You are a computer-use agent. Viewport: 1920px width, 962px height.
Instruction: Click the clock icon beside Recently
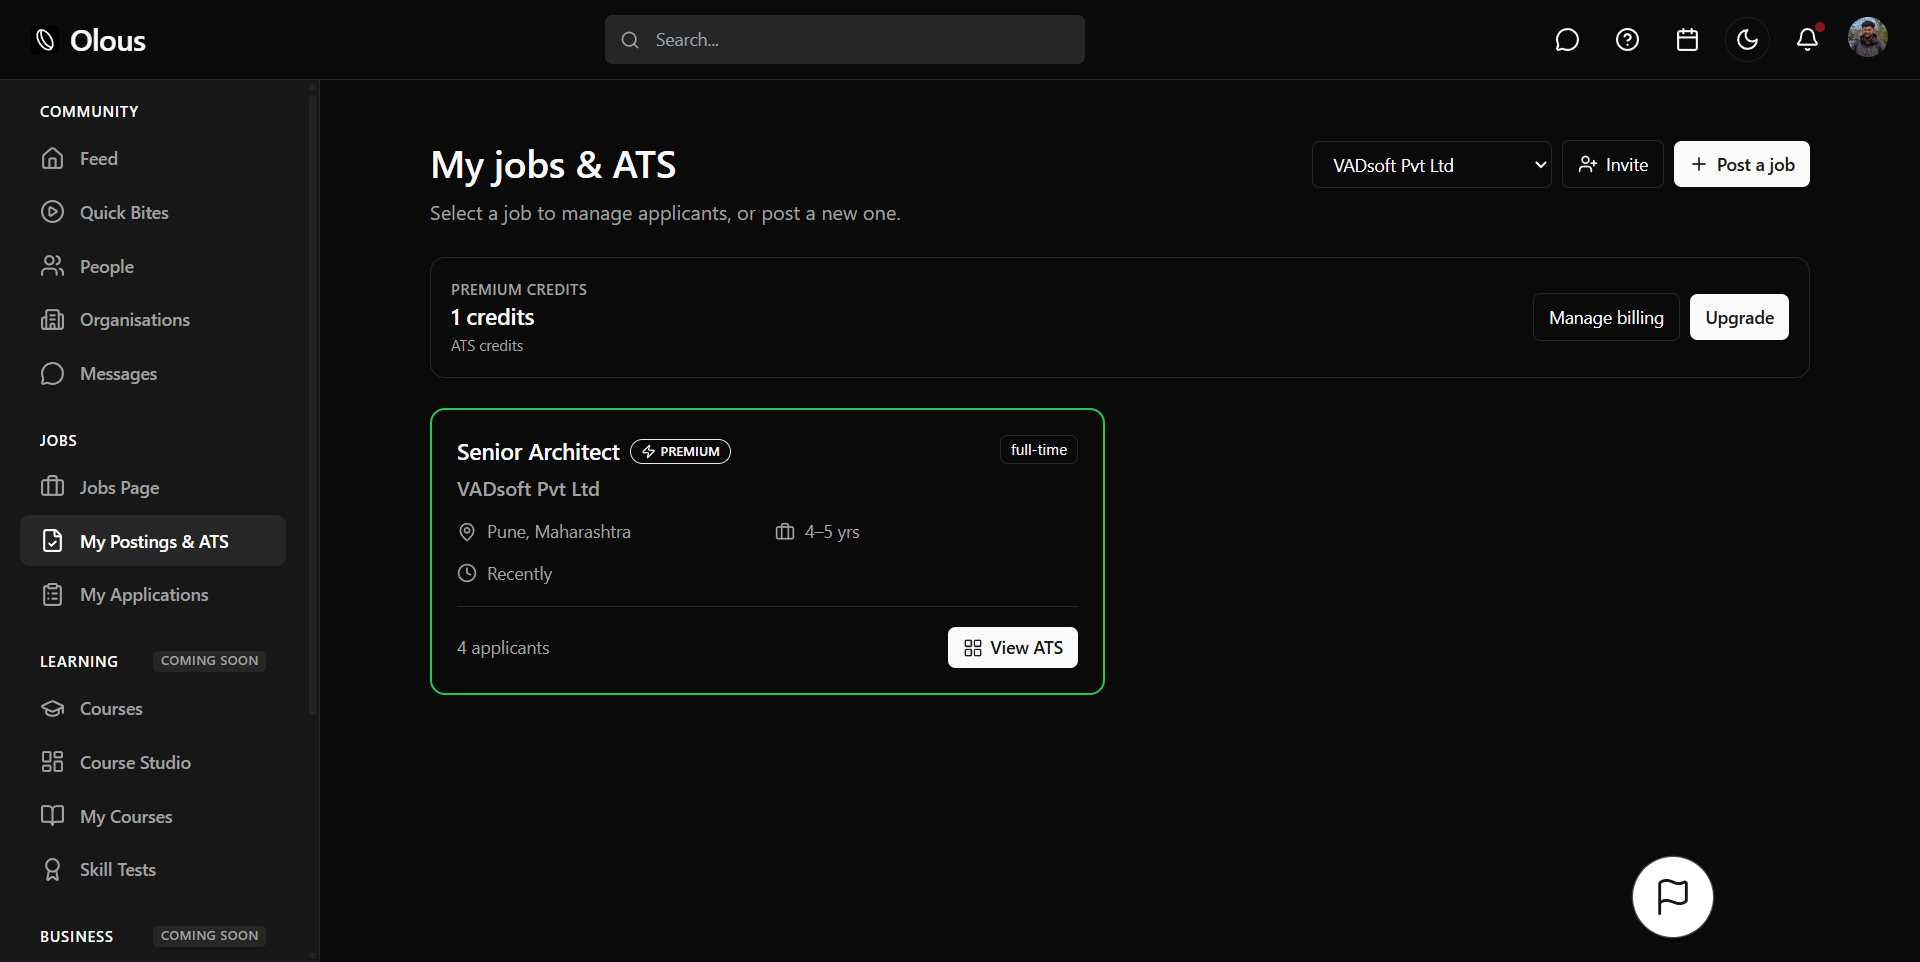click(466, 574)
